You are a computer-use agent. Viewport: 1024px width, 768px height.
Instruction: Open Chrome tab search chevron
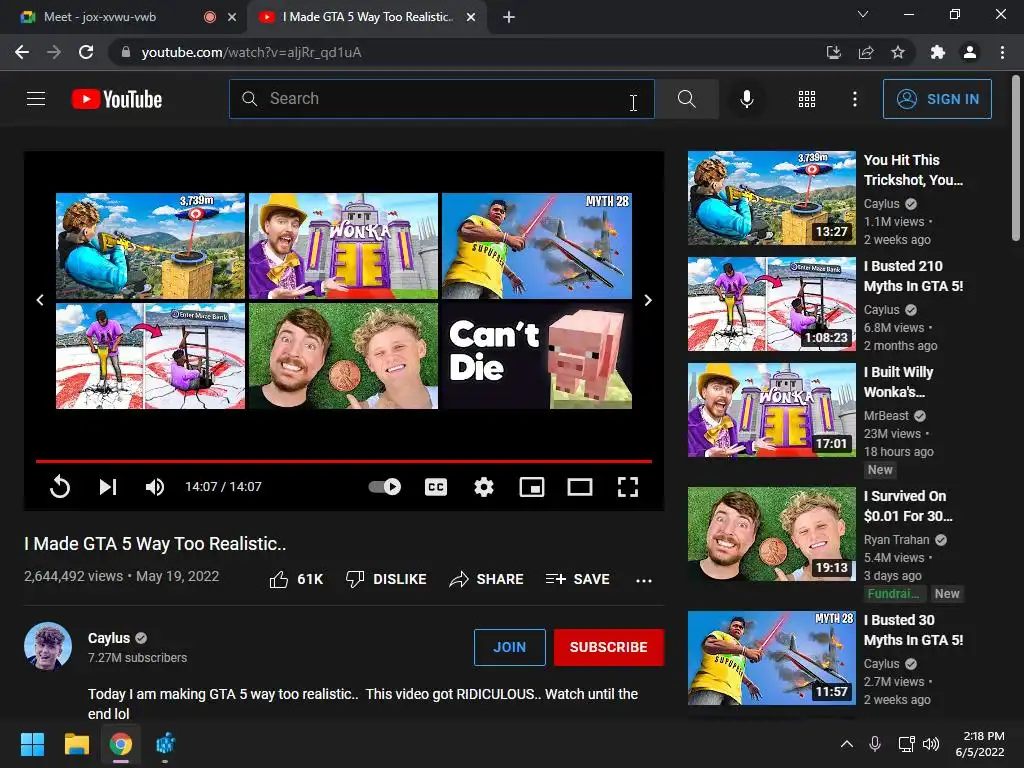pos(863,14)
